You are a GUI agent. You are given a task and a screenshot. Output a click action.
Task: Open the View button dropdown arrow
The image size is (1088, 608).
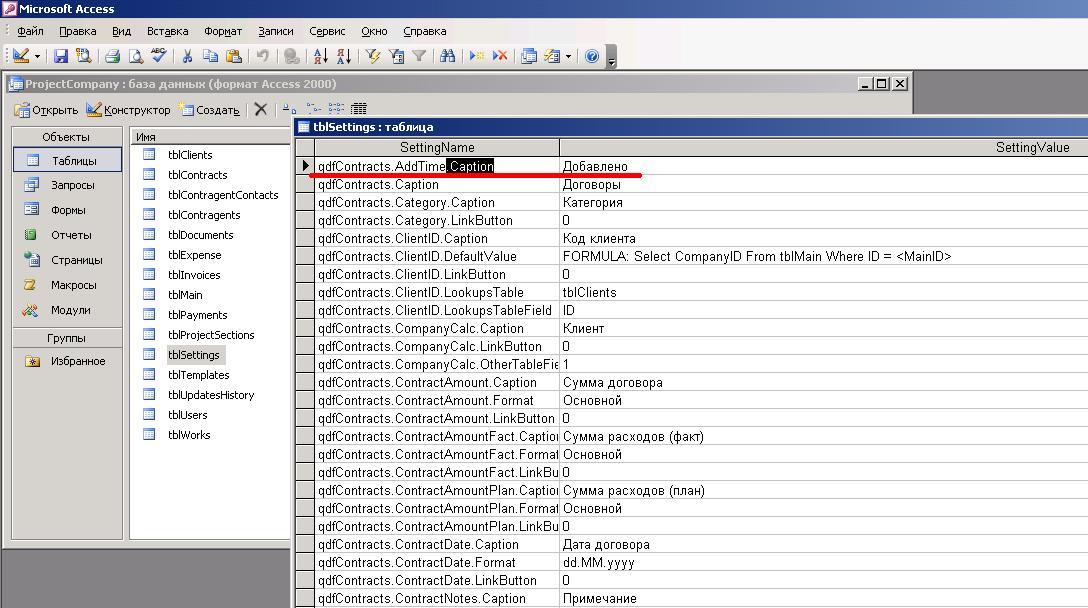[x=37, y=57]
